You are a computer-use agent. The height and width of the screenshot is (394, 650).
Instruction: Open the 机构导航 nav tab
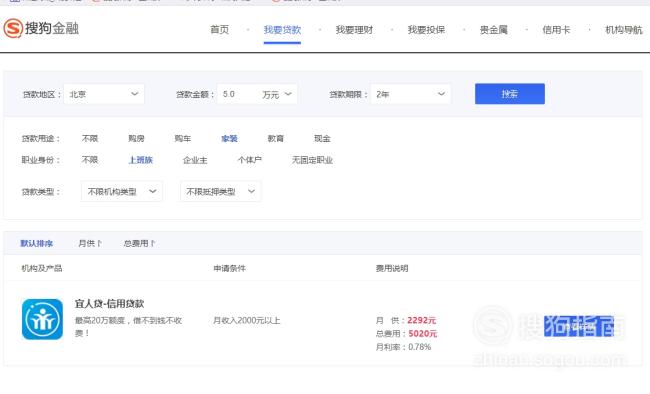(x=624, y=30)
